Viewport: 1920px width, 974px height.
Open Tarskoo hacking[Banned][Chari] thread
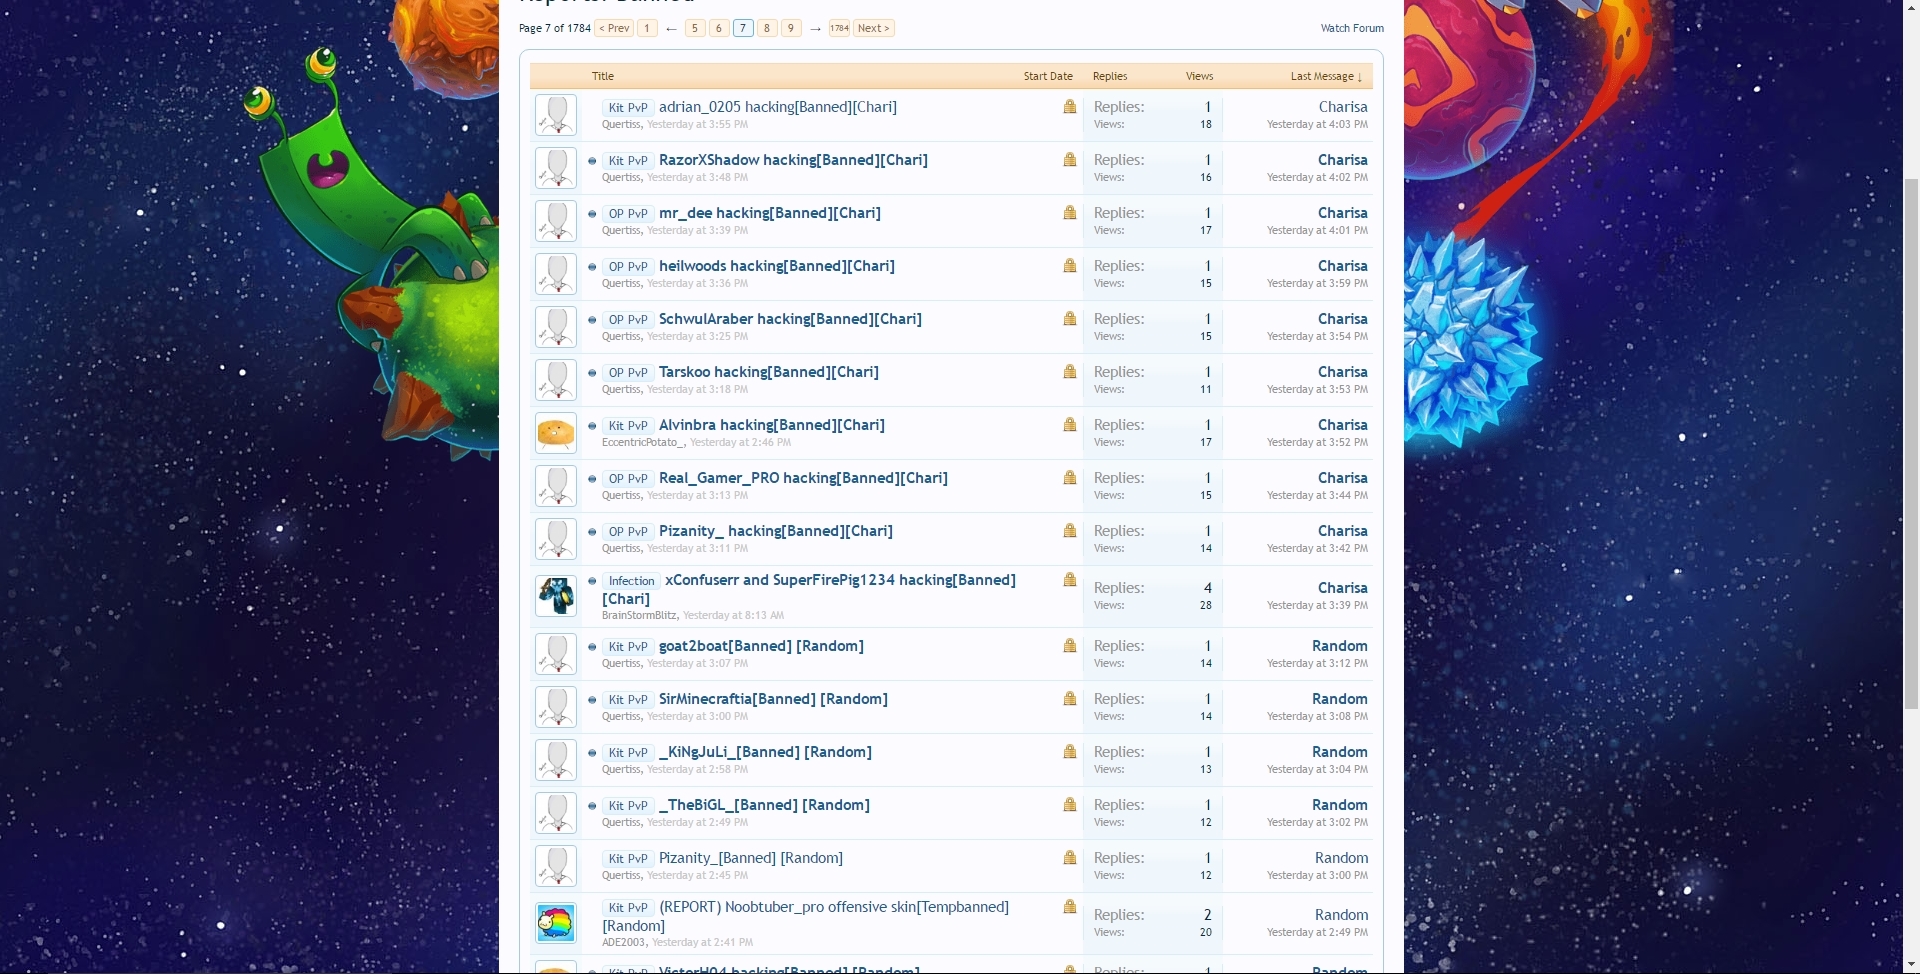click(x=769, y=372)
